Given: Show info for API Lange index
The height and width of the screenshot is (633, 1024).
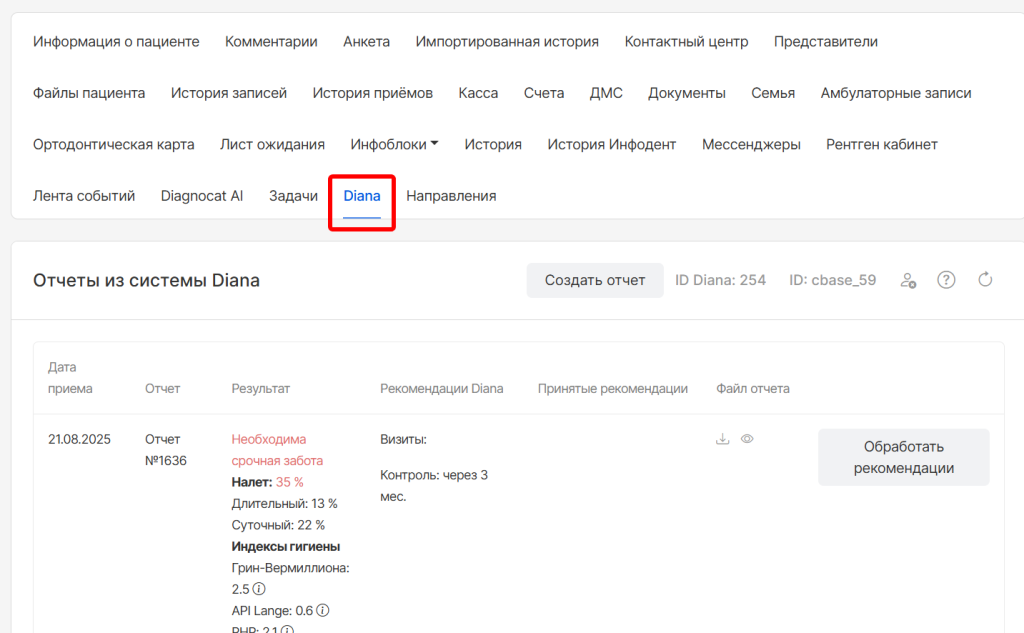Looking at the screenshot, I should (323, 610).
